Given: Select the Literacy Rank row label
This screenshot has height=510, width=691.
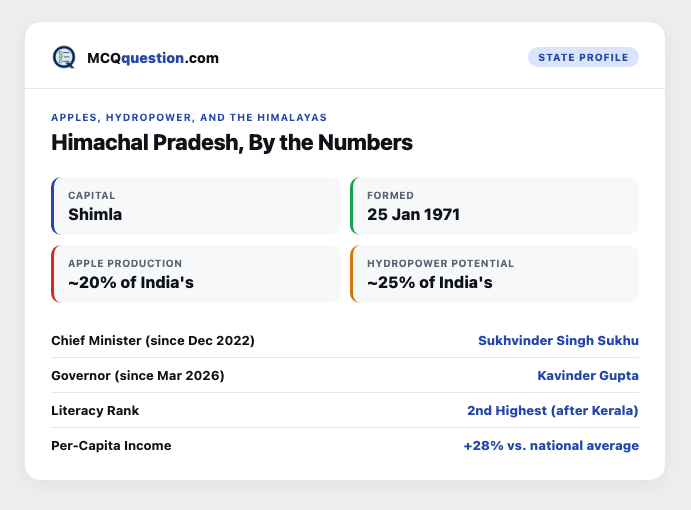Looking at the screenshot, I should [x=95, y=410].
